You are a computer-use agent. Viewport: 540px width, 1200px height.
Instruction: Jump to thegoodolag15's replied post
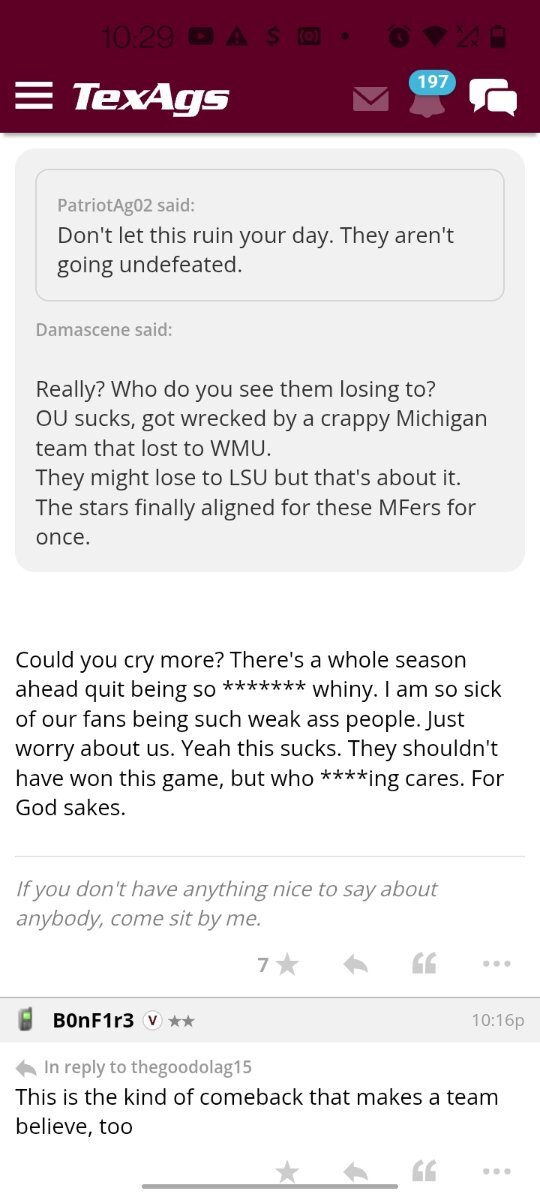coord(133,1068)
